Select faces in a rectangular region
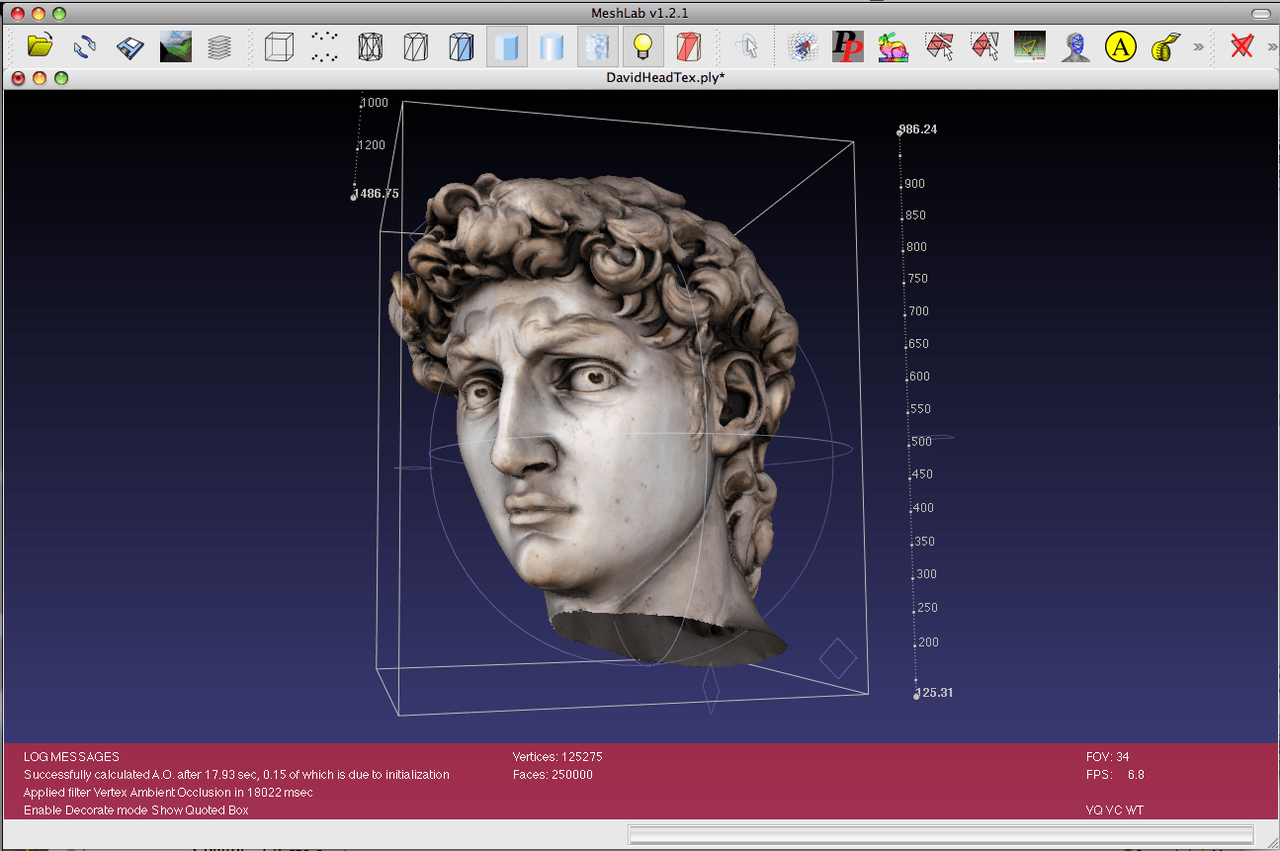The width and height of the screenshot is (1280, 851). tap(940, 46)
